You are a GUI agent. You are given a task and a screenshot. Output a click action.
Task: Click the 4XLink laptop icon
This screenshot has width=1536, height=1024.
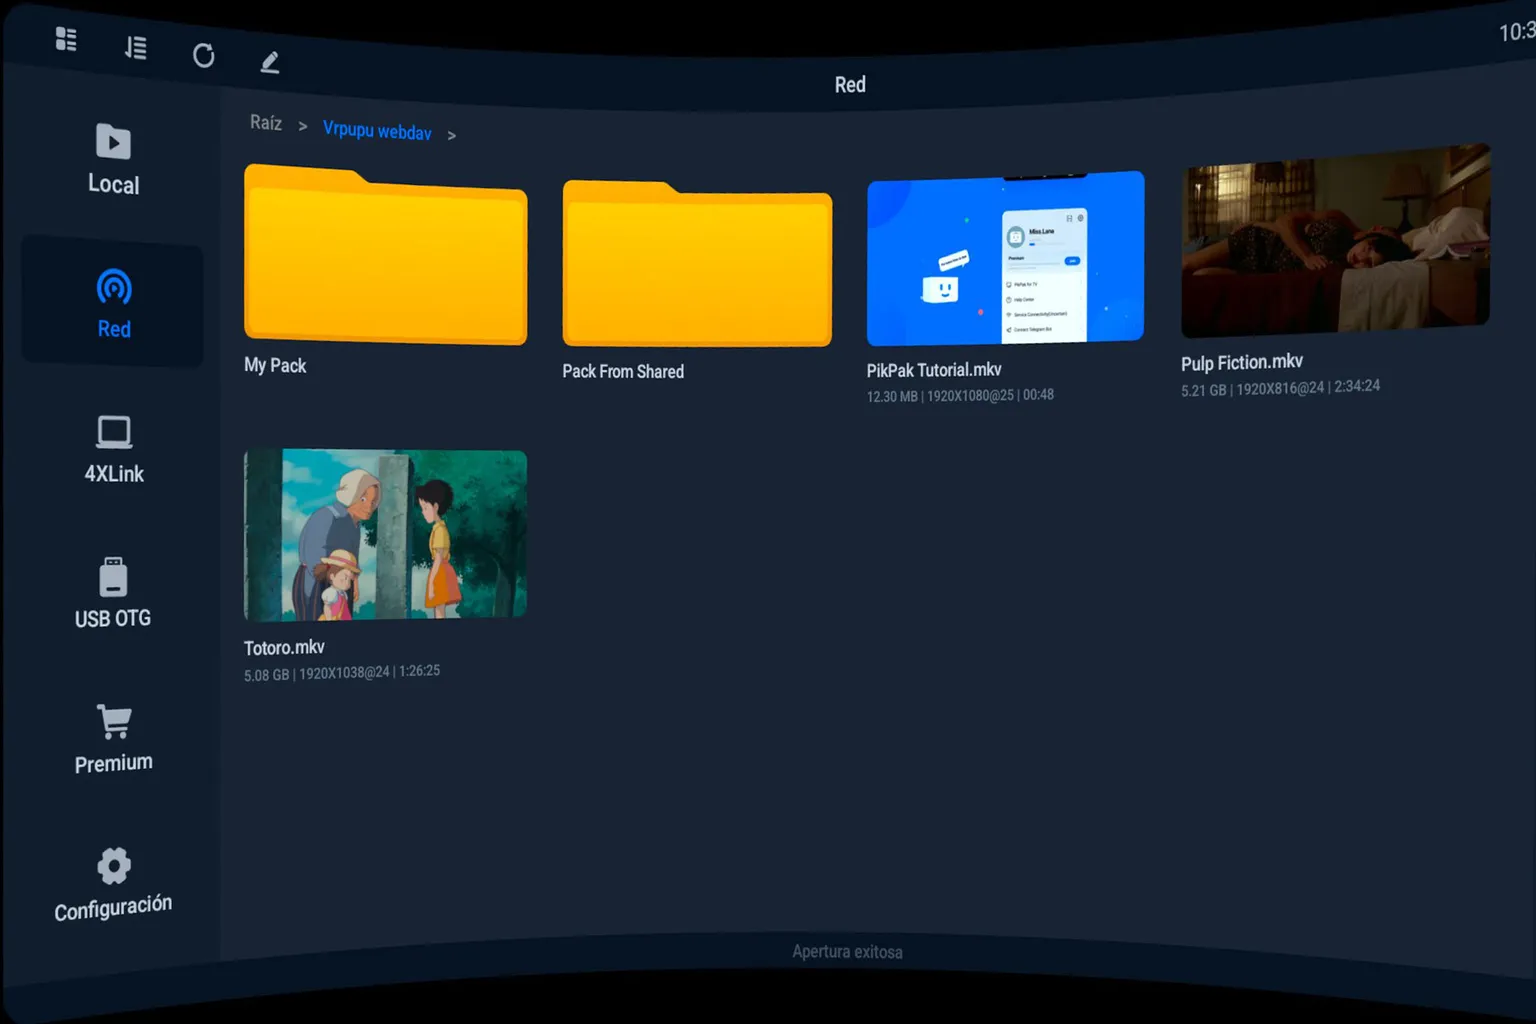pos(114,432)
